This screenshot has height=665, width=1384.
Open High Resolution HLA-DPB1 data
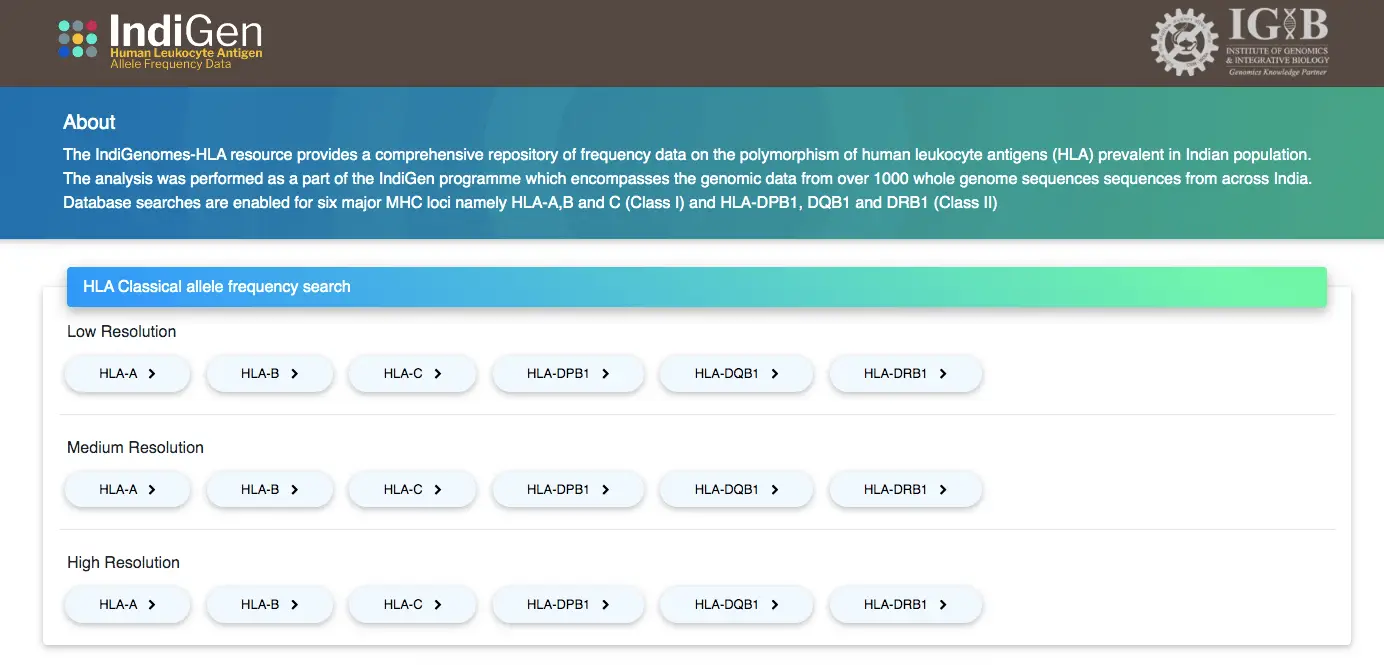[568, 605]
